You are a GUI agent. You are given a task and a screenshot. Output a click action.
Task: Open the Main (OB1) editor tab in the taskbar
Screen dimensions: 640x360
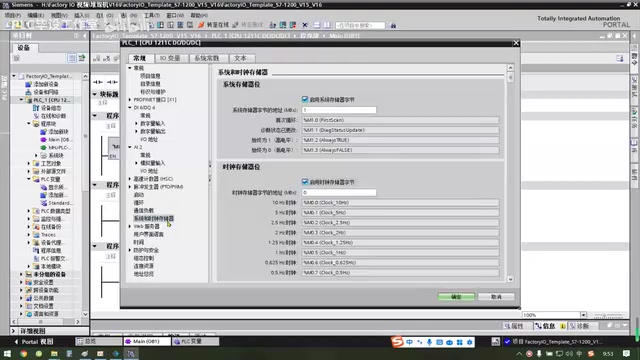(x=147, y=341)
